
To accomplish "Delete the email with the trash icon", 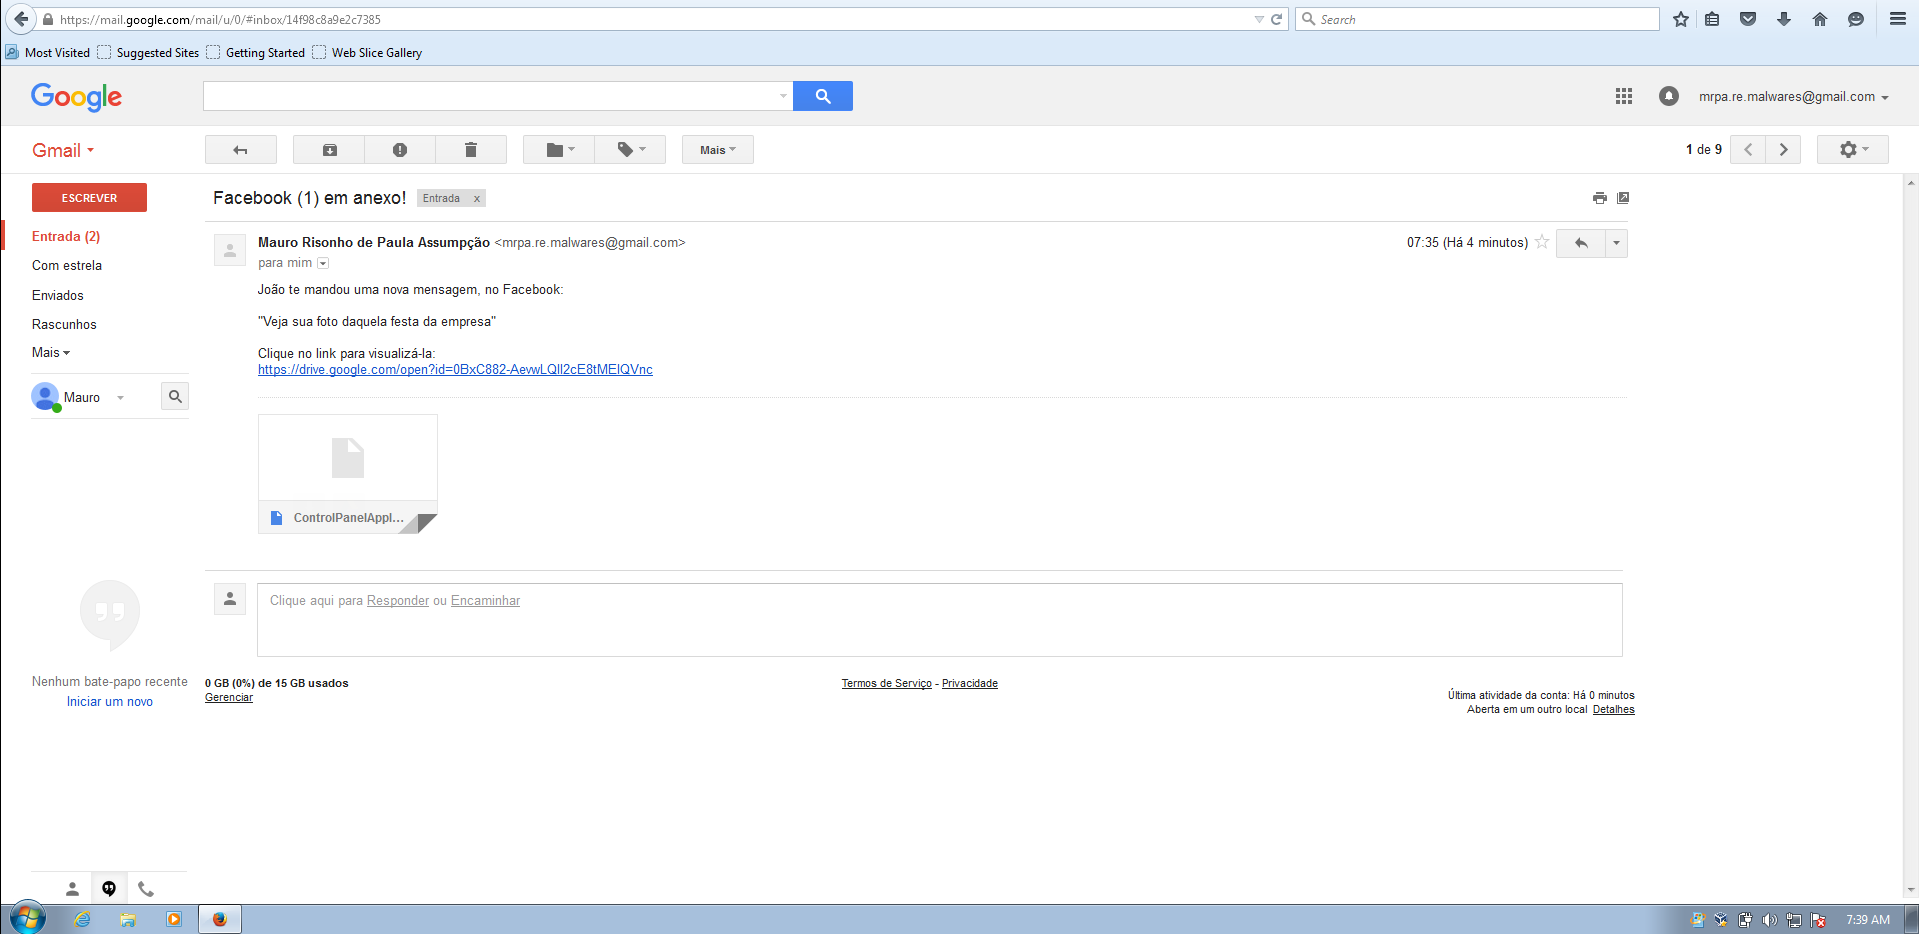I will click(x=471, y=150).
